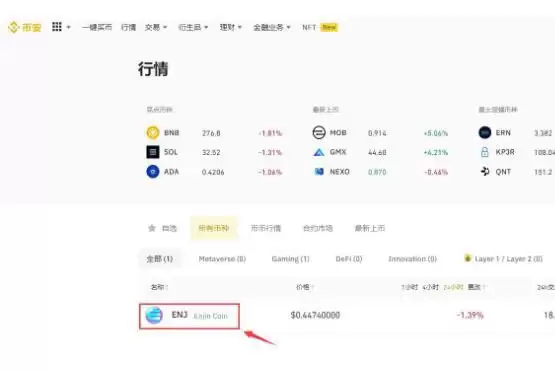Click MOB change +5.06%
This screenshot has height=372, width=555.
tap(436, 133)
